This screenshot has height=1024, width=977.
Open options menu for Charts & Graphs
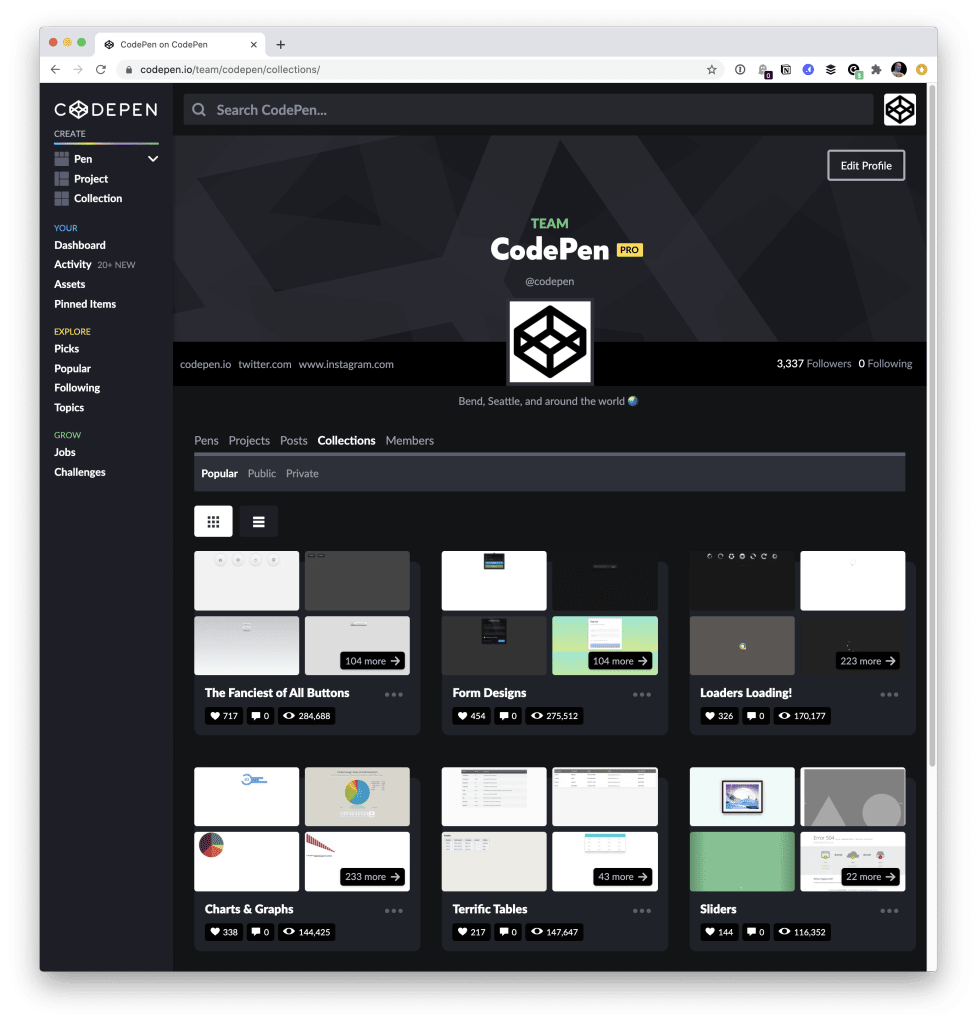pyautogui.click(x=394, y=910)
